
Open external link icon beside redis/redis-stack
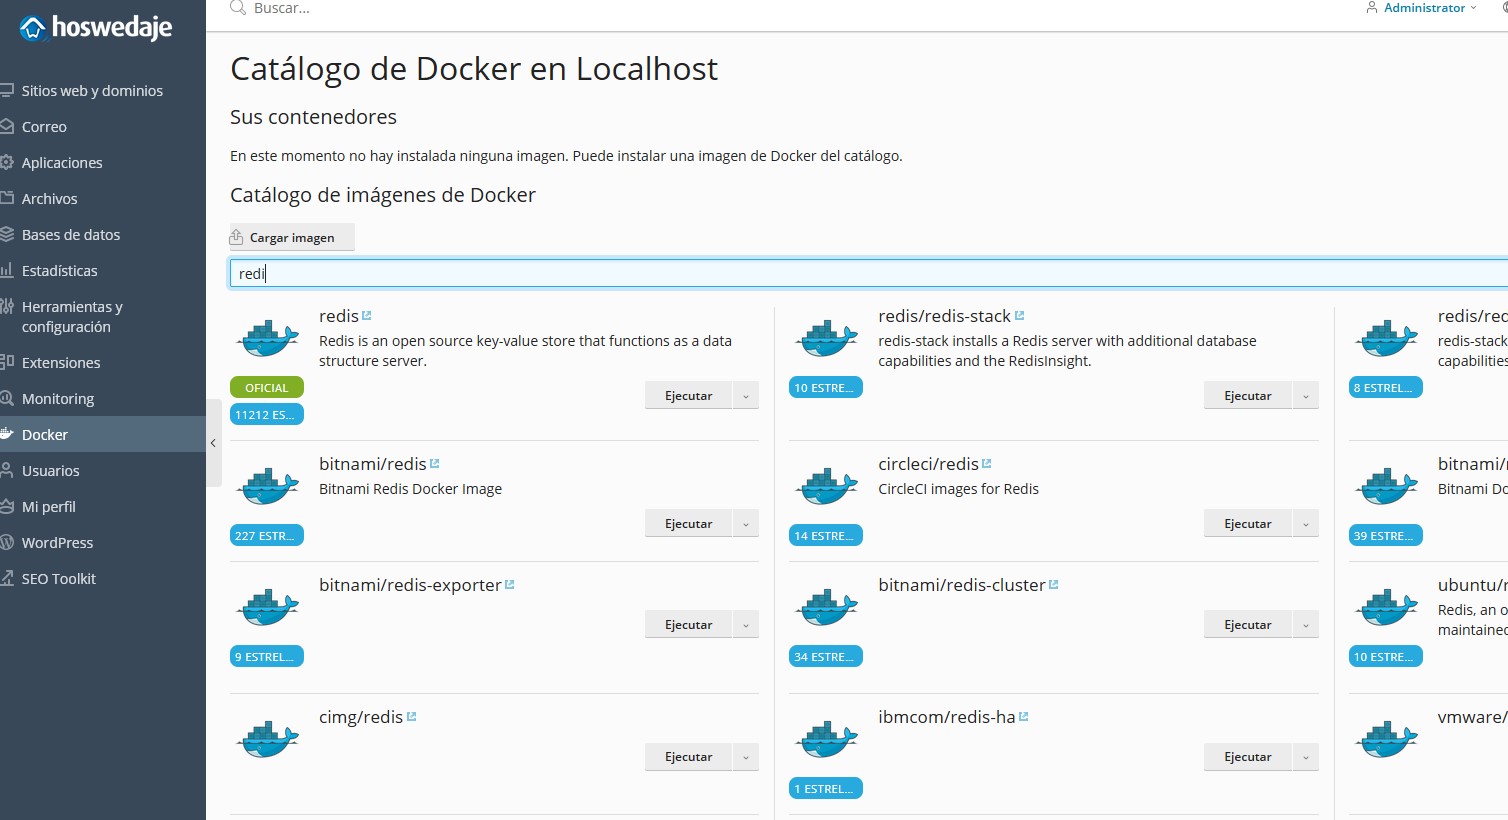click(x=1020, y=315)
